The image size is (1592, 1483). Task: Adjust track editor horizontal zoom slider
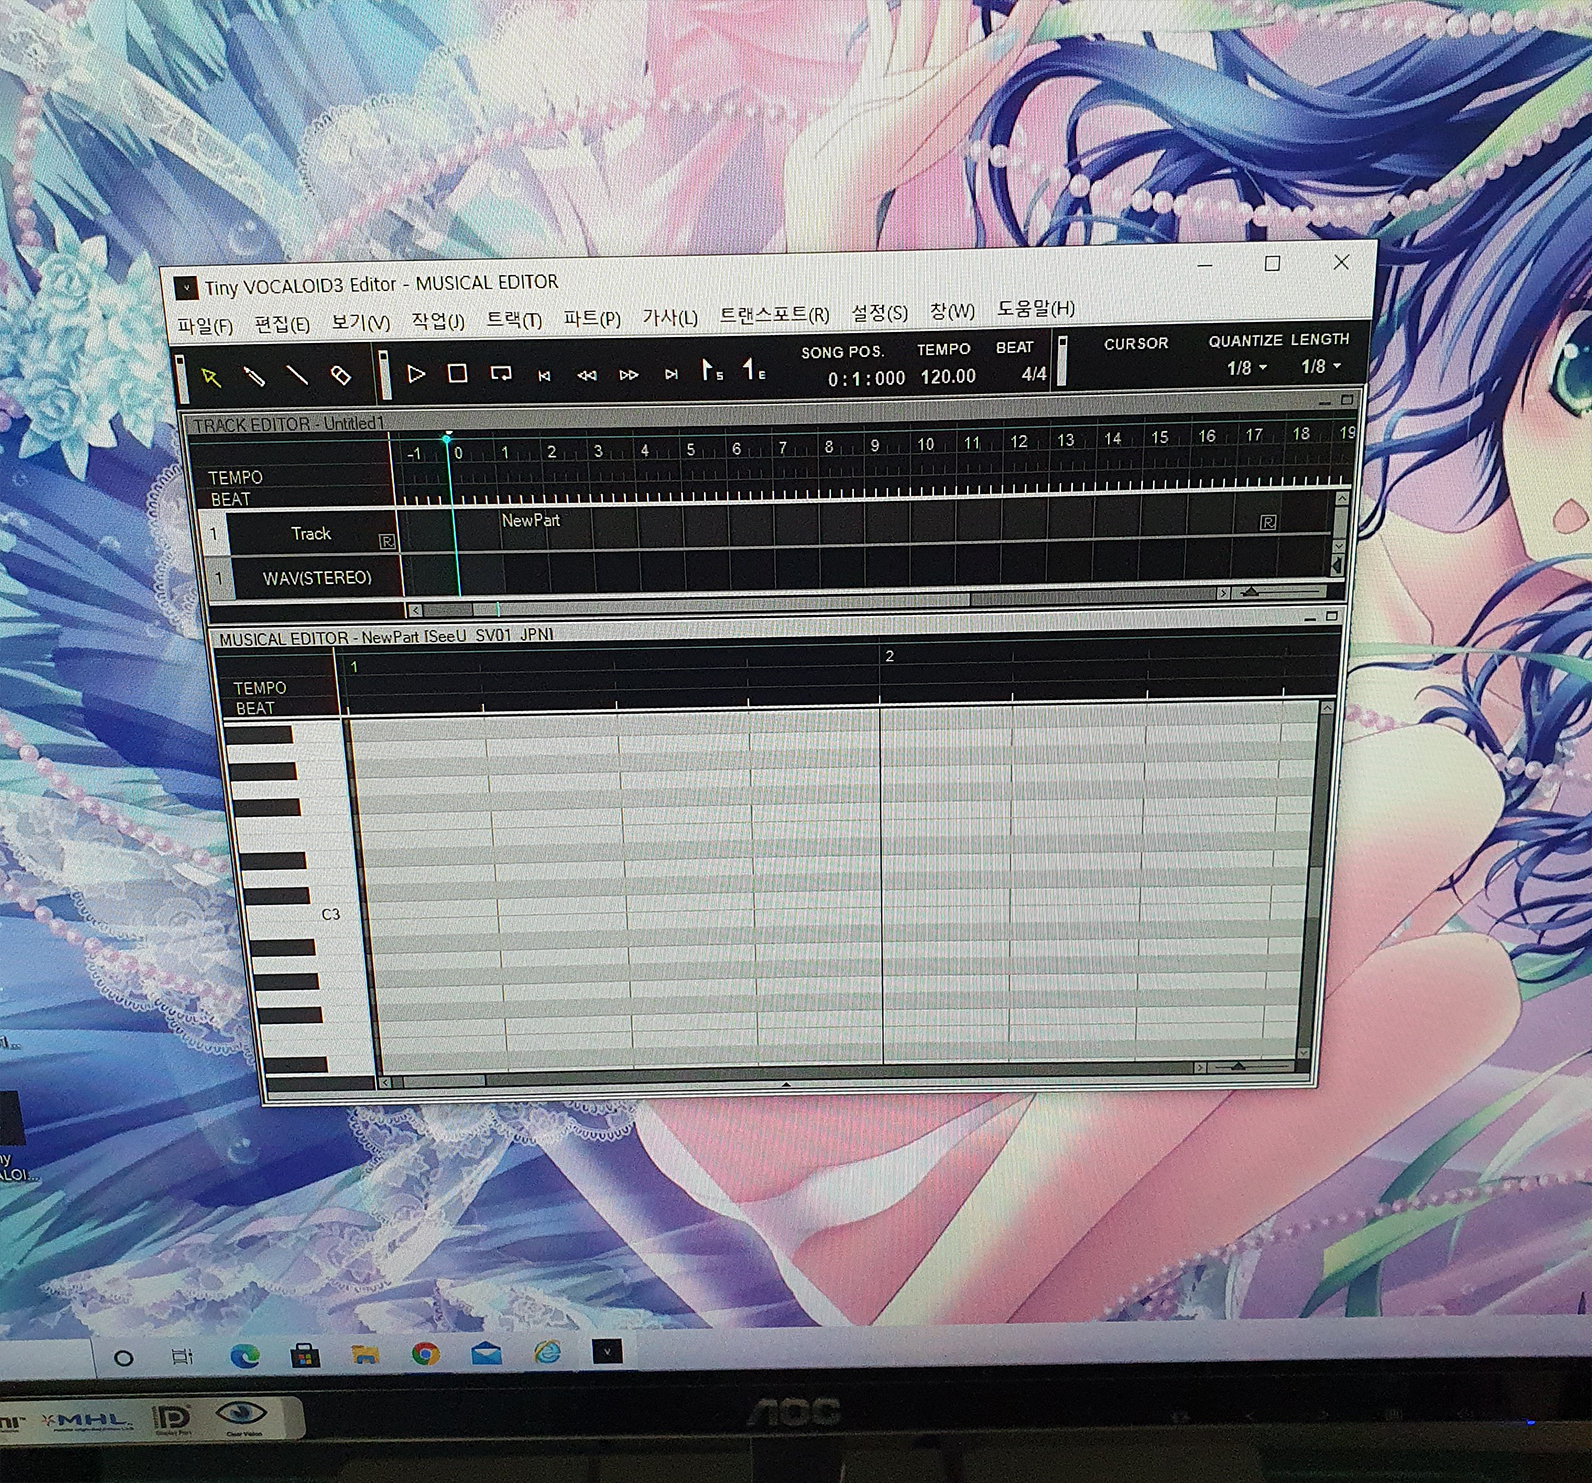click(x=1250, y=592)
